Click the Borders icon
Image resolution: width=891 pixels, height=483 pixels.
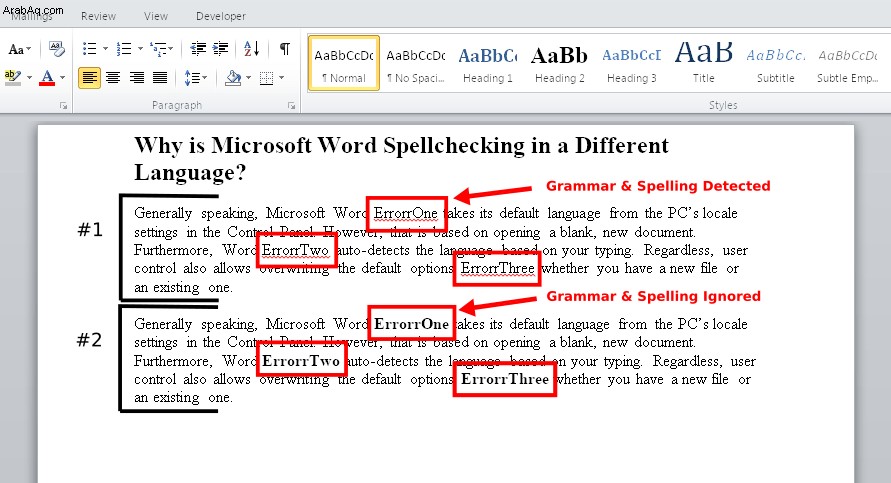point(267,78)
